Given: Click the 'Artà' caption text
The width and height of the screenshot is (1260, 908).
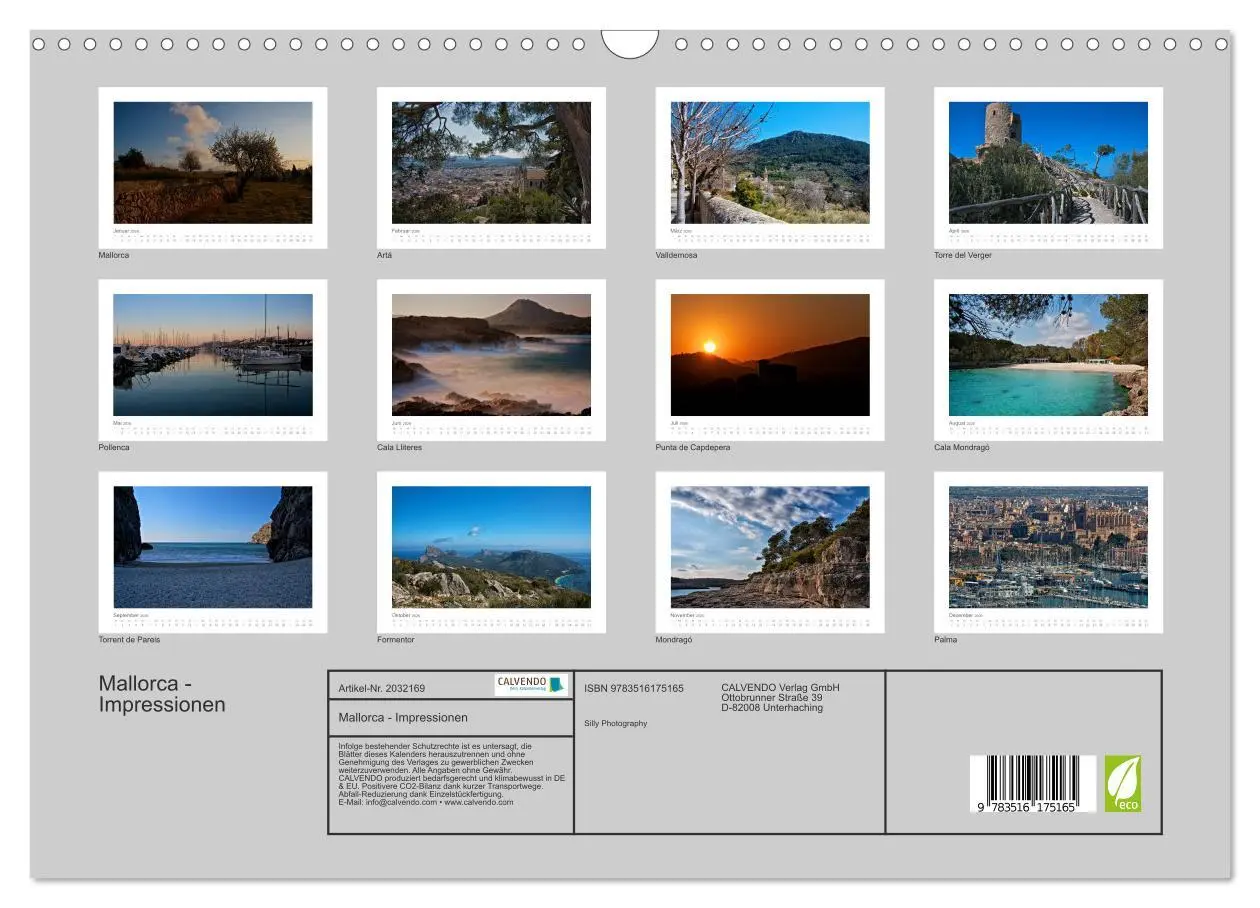Looking at the screenshot, I should [384, 255].
